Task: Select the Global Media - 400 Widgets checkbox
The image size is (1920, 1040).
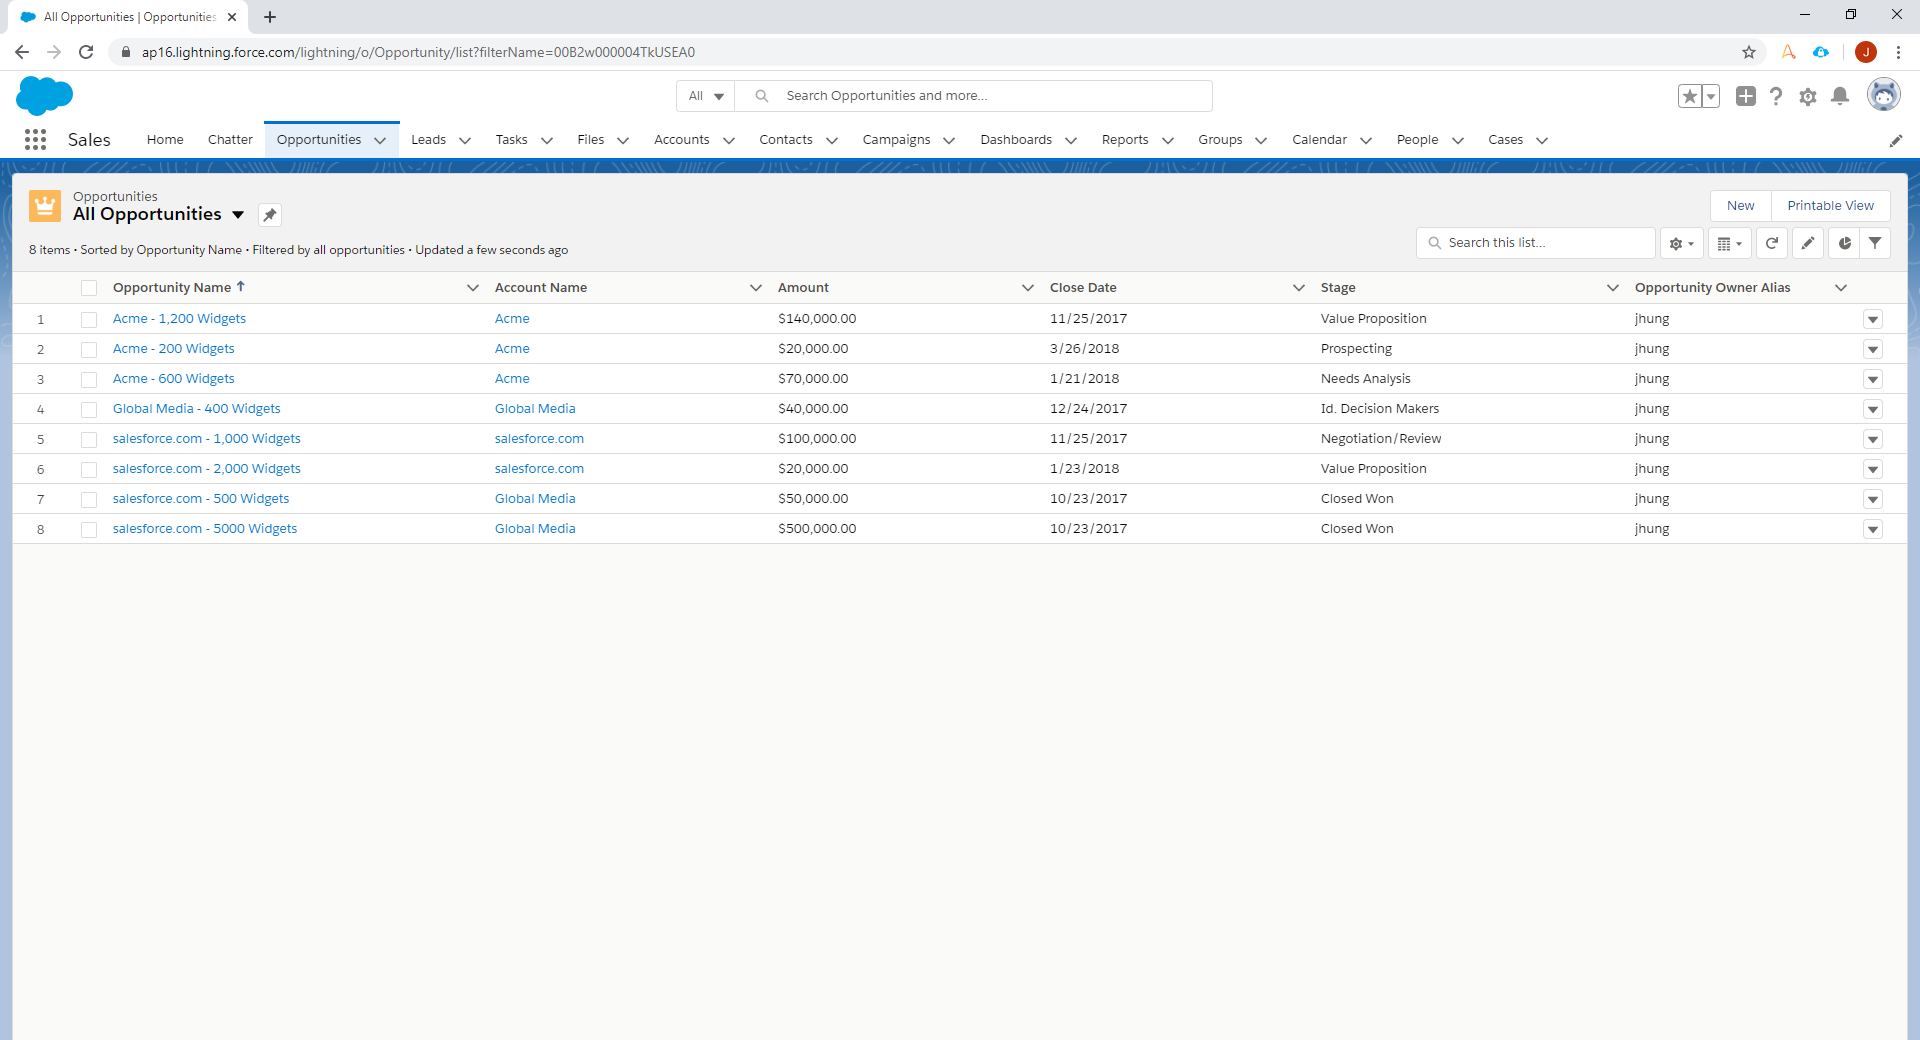Action: tap(89, 409)
